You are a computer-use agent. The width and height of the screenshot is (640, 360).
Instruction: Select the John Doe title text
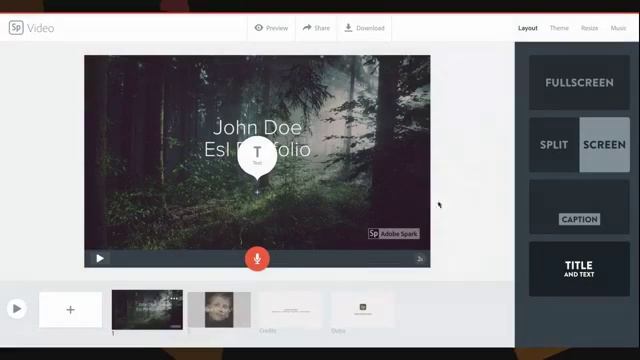tap(257, 128)
